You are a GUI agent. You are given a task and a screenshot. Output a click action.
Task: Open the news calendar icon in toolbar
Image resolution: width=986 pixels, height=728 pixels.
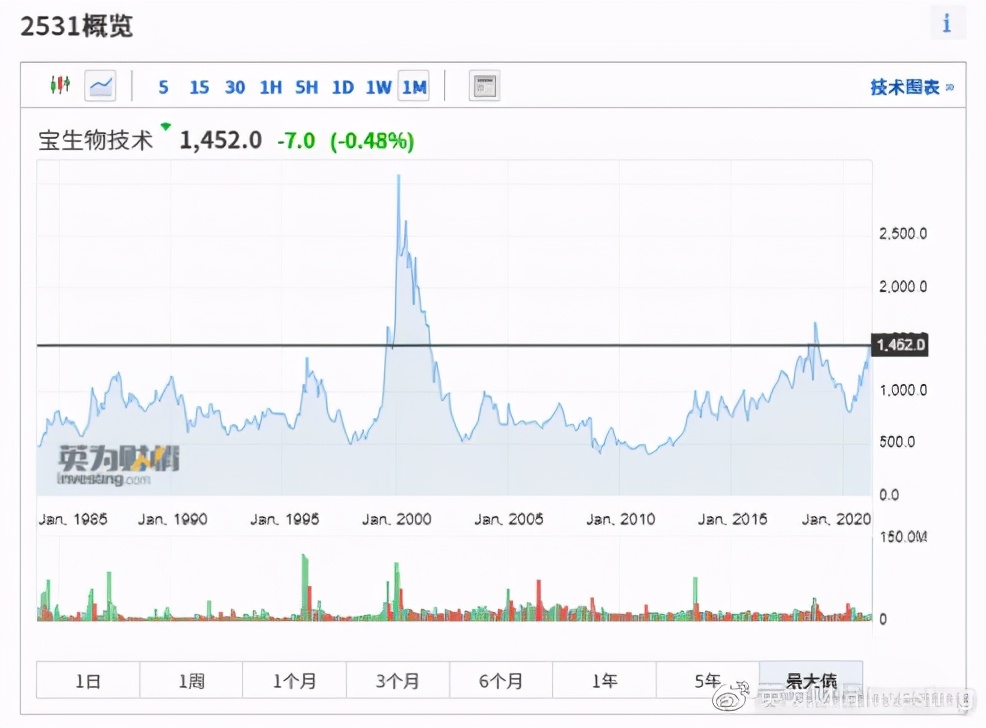point(484,87)
